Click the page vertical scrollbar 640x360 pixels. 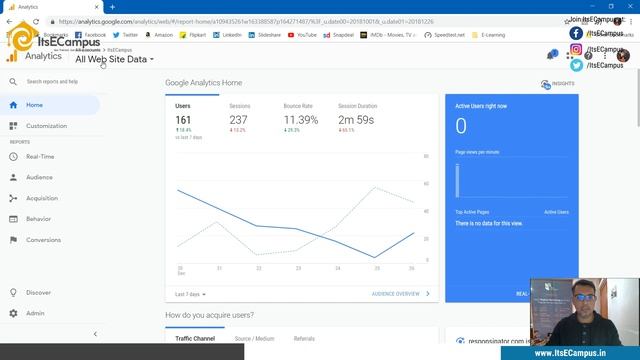(638, 98)
